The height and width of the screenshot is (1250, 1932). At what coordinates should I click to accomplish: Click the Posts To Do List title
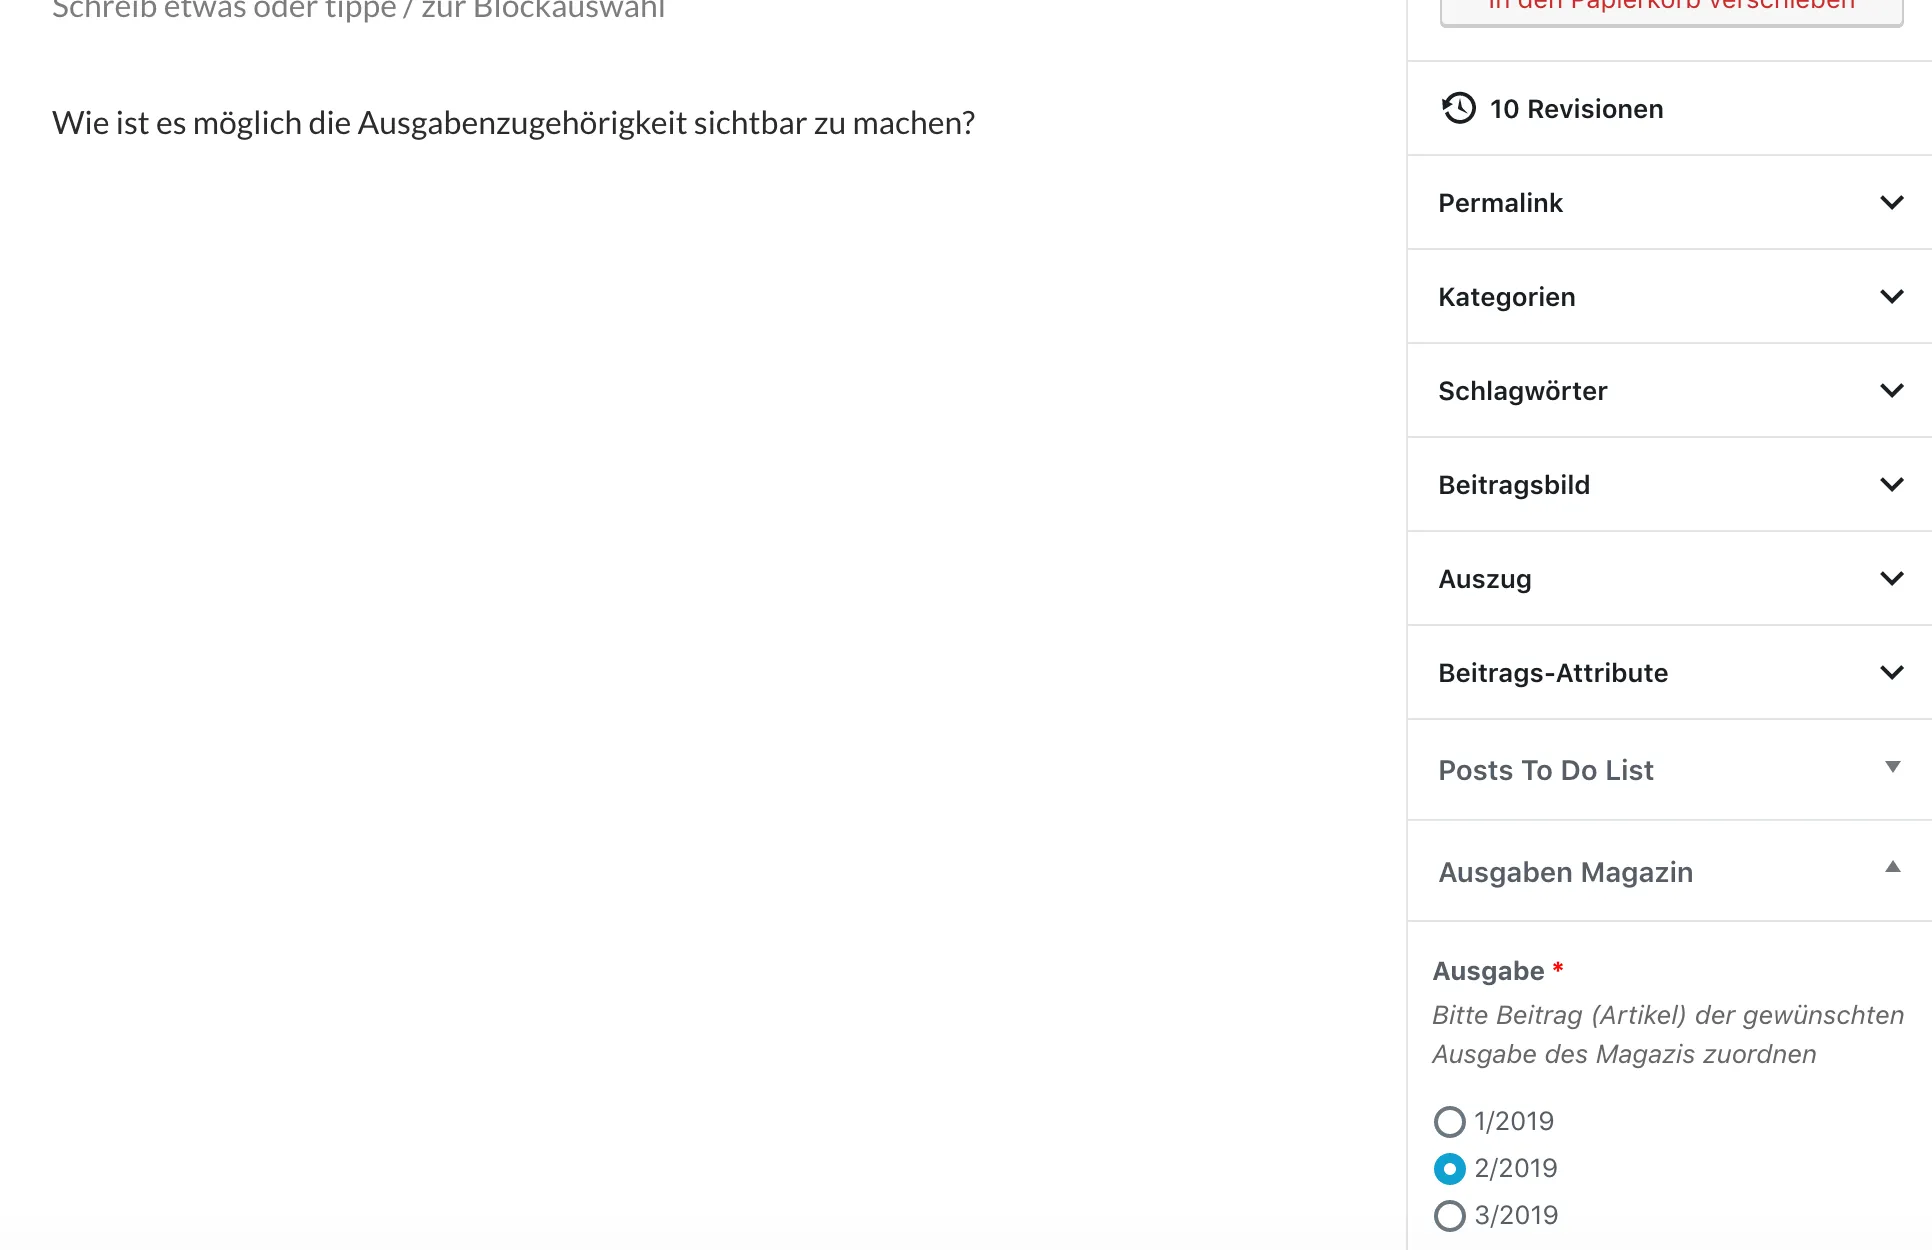(1545, 770)
